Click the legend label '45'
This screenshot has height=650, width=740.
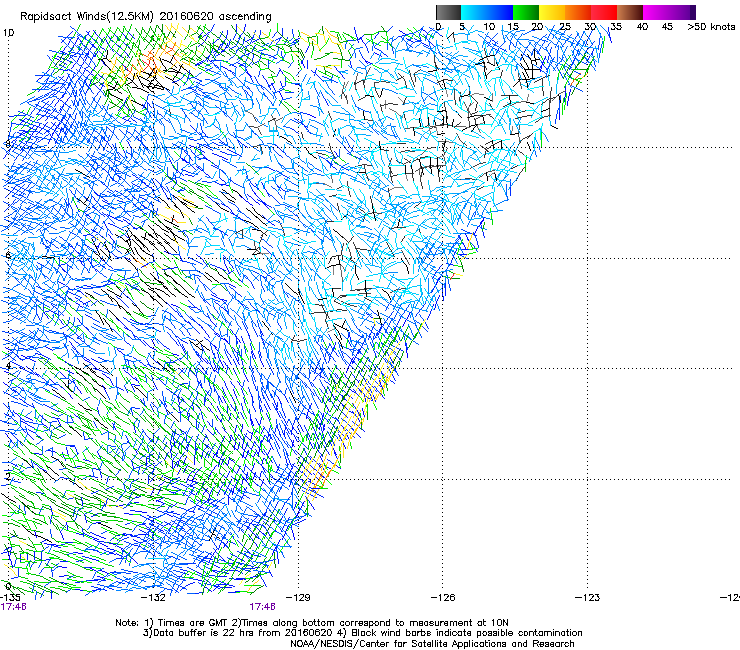tap(667, 27)
